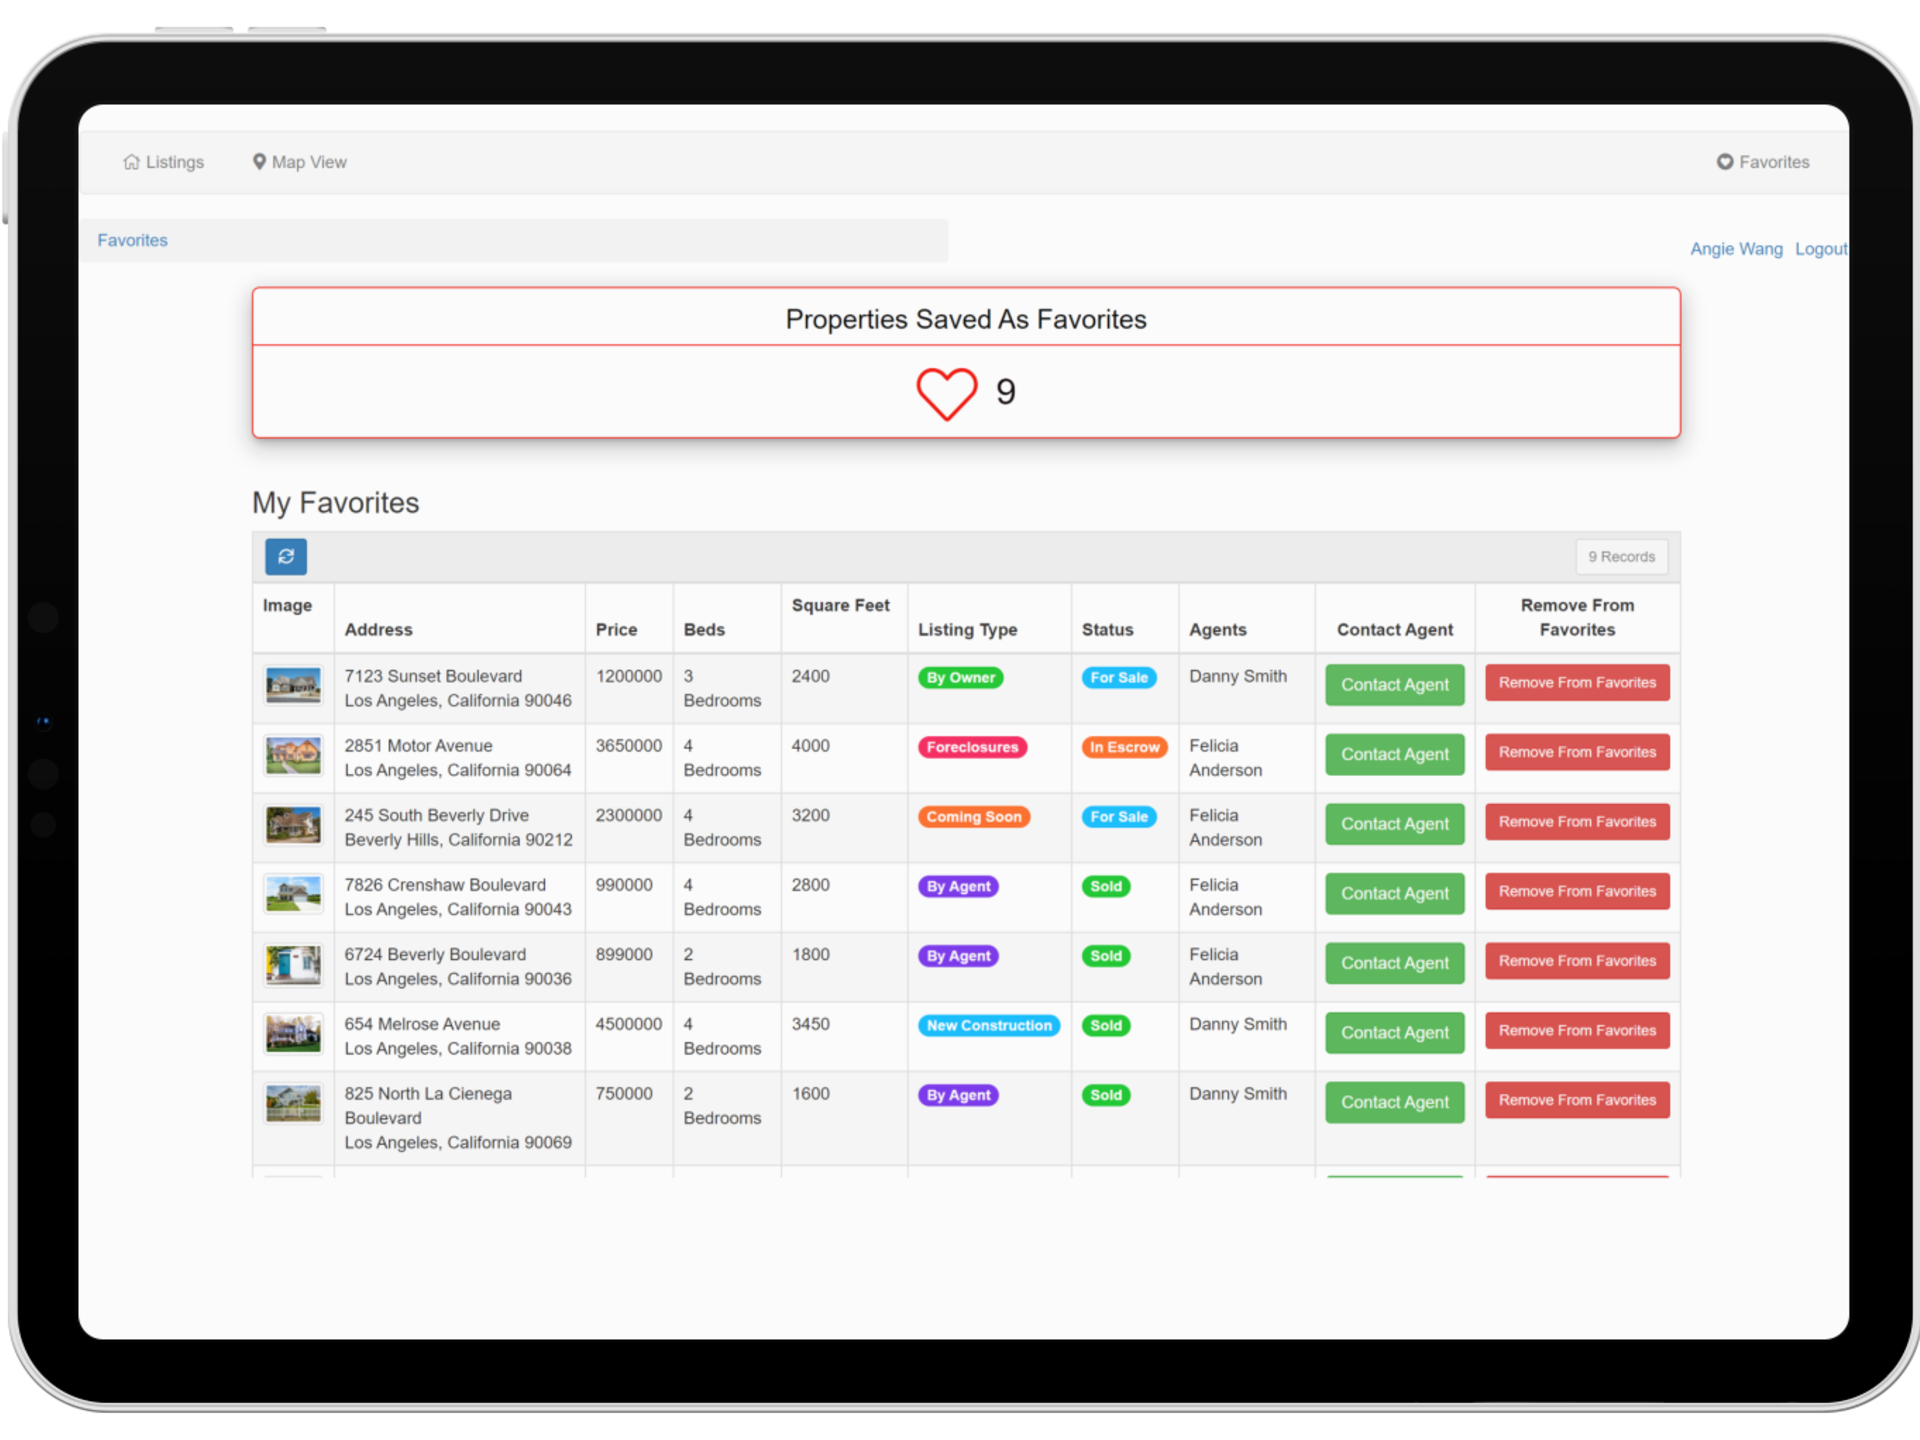Contact agent for 654 Melrose Avenue
The width and height of the screenshot is (1920, 1440).
tap(1394, 1033)
